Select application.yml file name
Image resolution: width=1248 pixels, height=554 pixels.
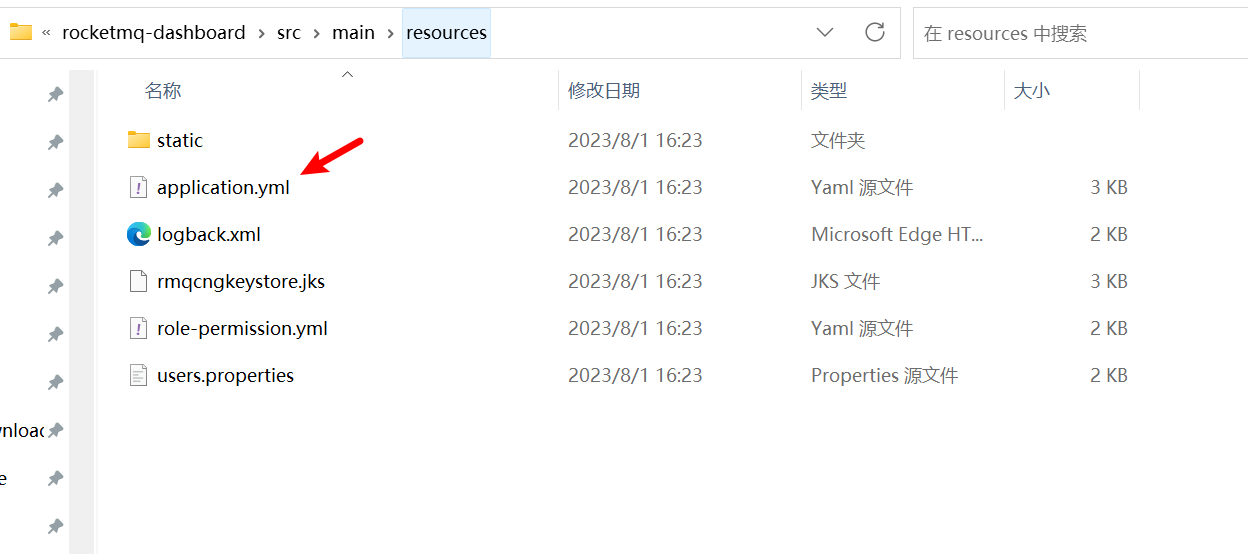223,187
